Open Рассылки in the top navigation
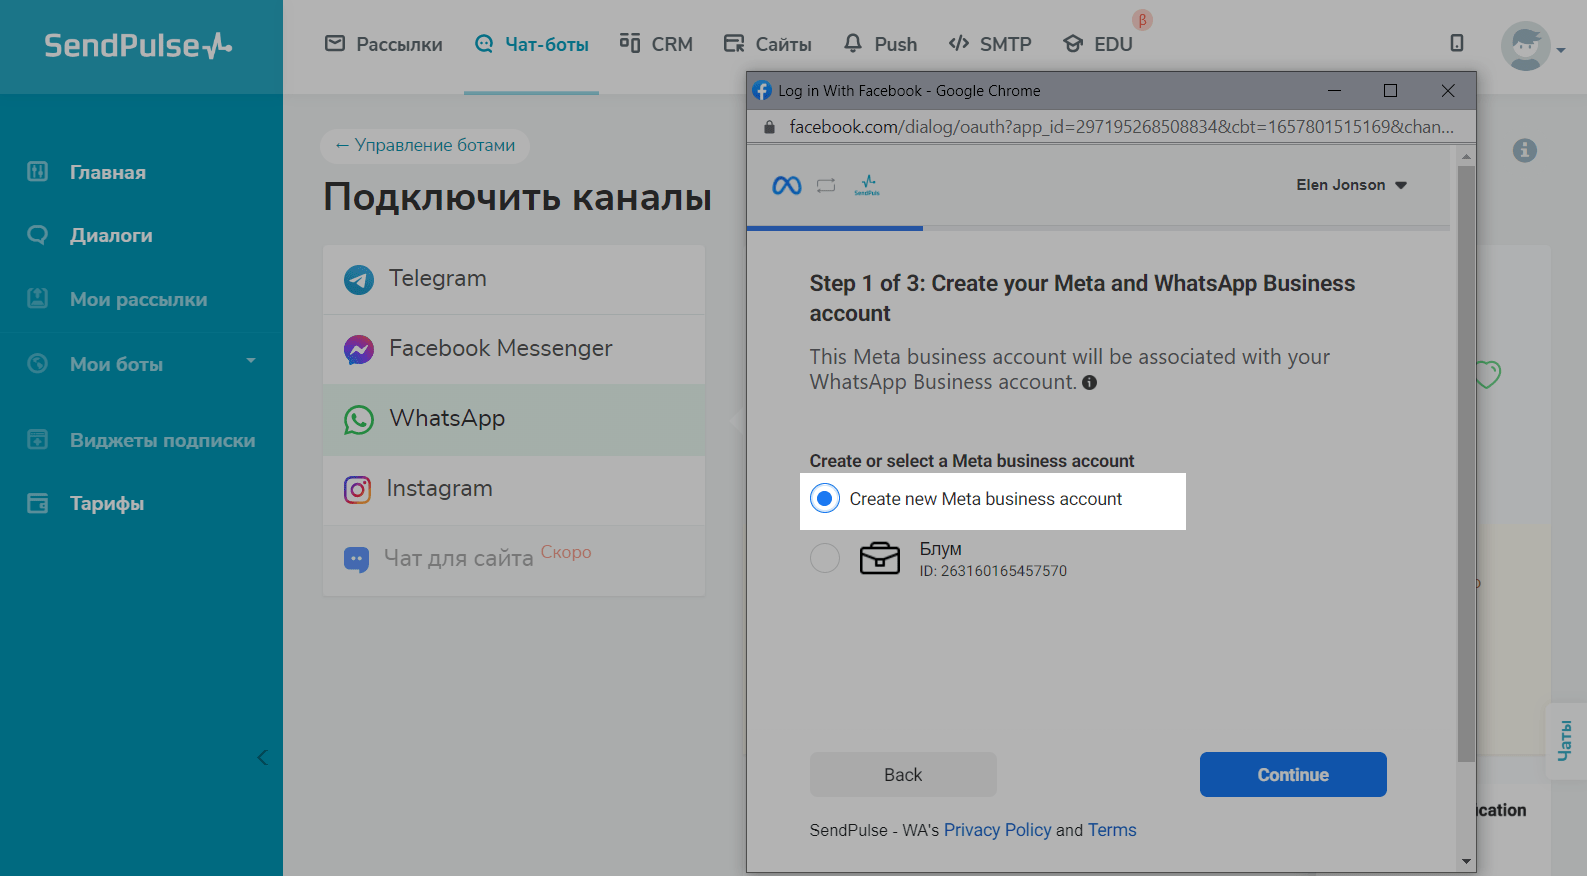The width and height of the screenshot is (1587, 876). tap(384, 44)
